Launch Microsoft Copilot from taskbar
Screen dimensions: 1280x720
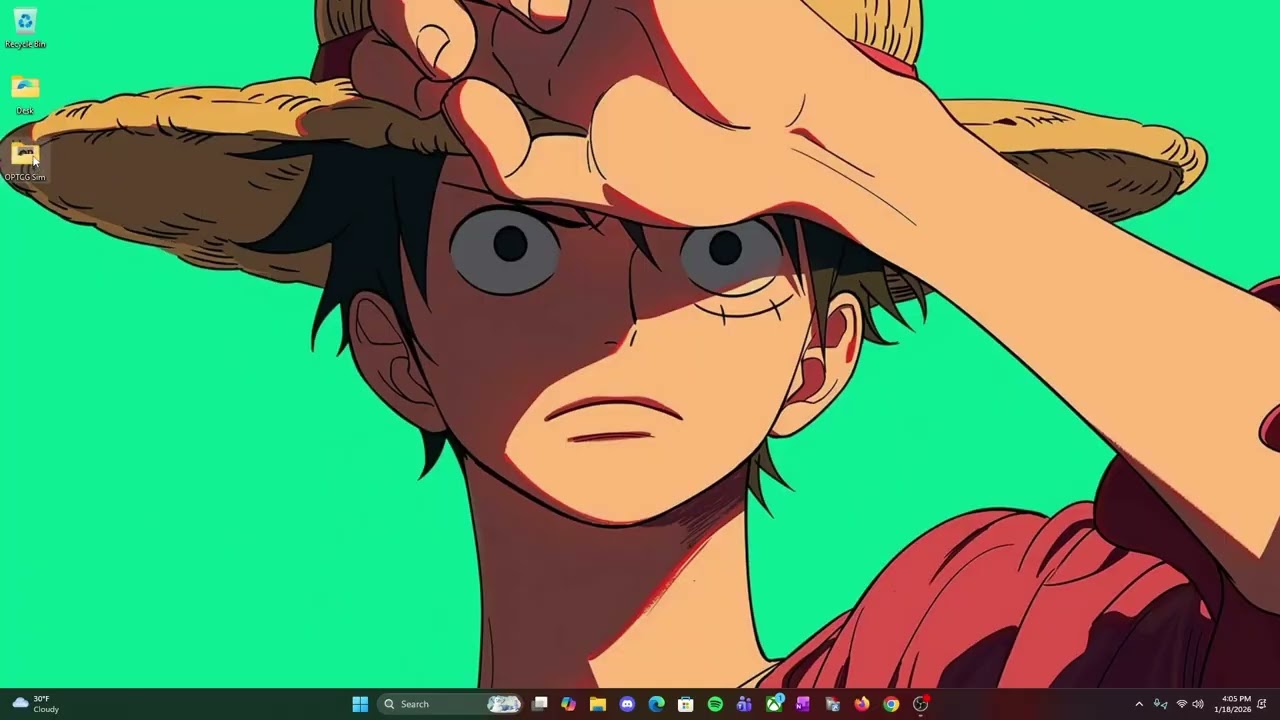[x=568, y=704]
